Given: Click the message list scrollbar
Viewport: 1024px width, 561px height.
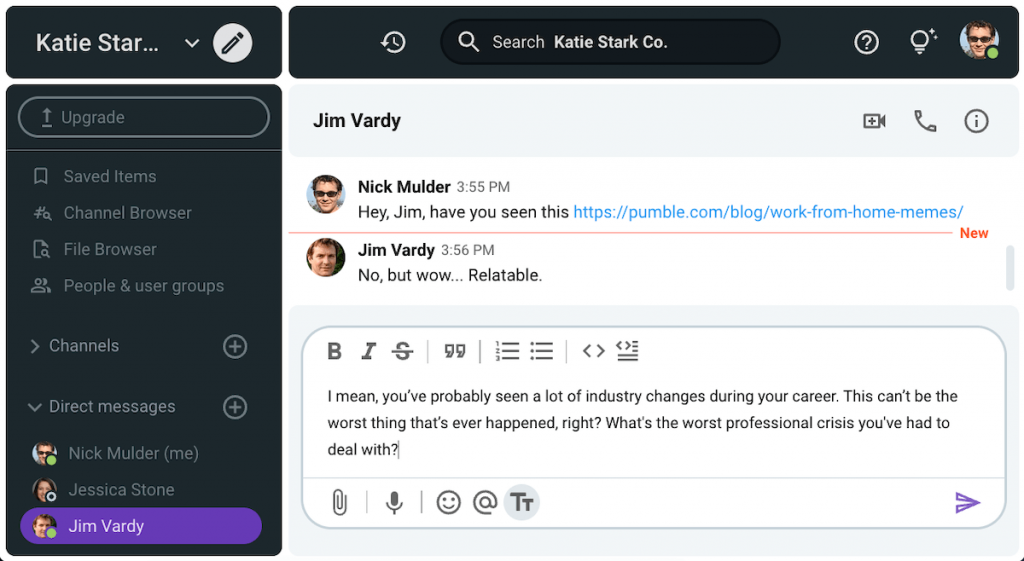Looking at the screenshot, I should click(1010, 265).
